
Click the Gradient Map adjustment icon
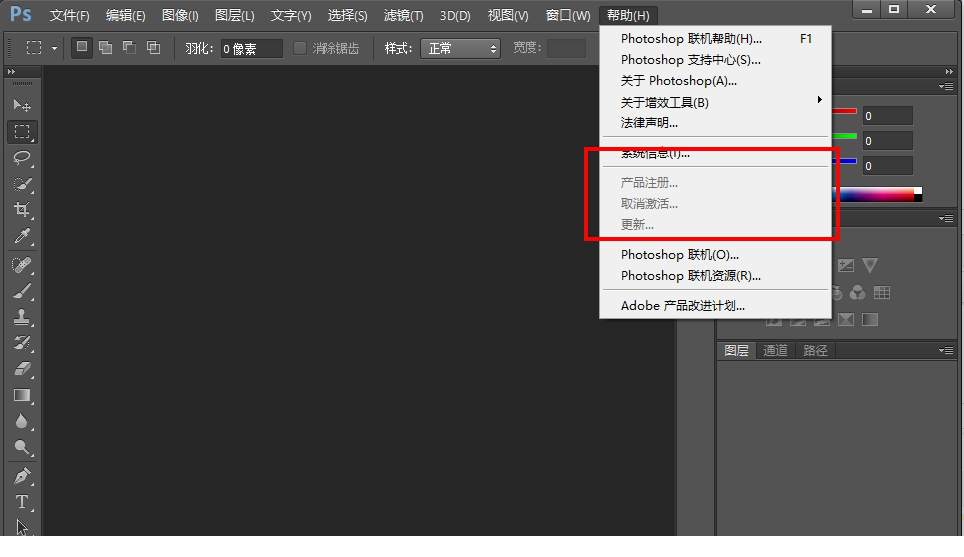pyautogui.click(x=870, y=320)
